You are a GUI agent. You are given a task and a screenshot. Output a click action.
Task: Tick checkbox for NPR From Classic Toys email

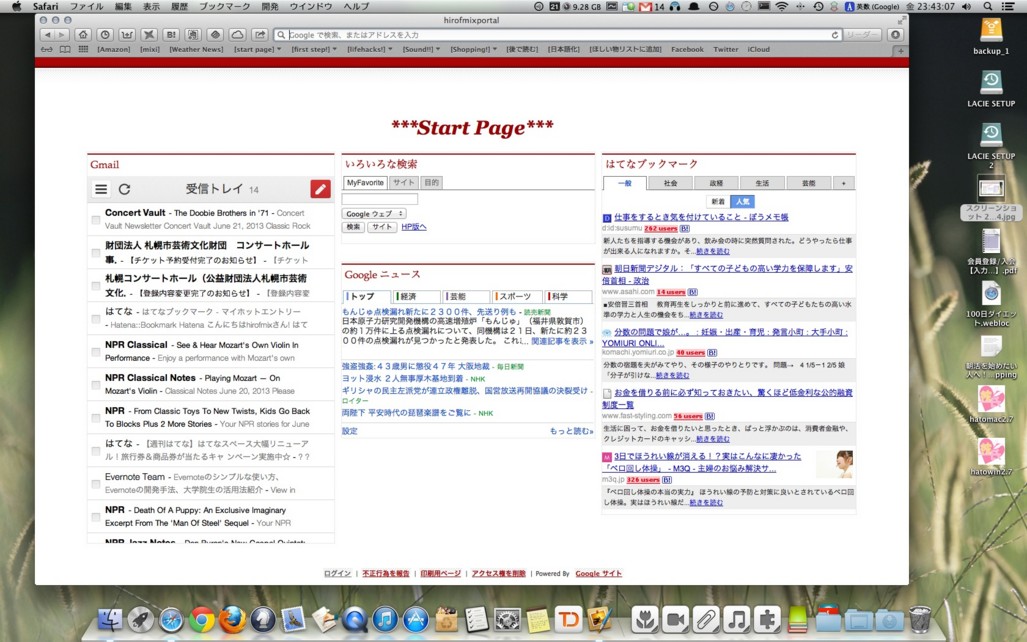click(x=96, y=417)
